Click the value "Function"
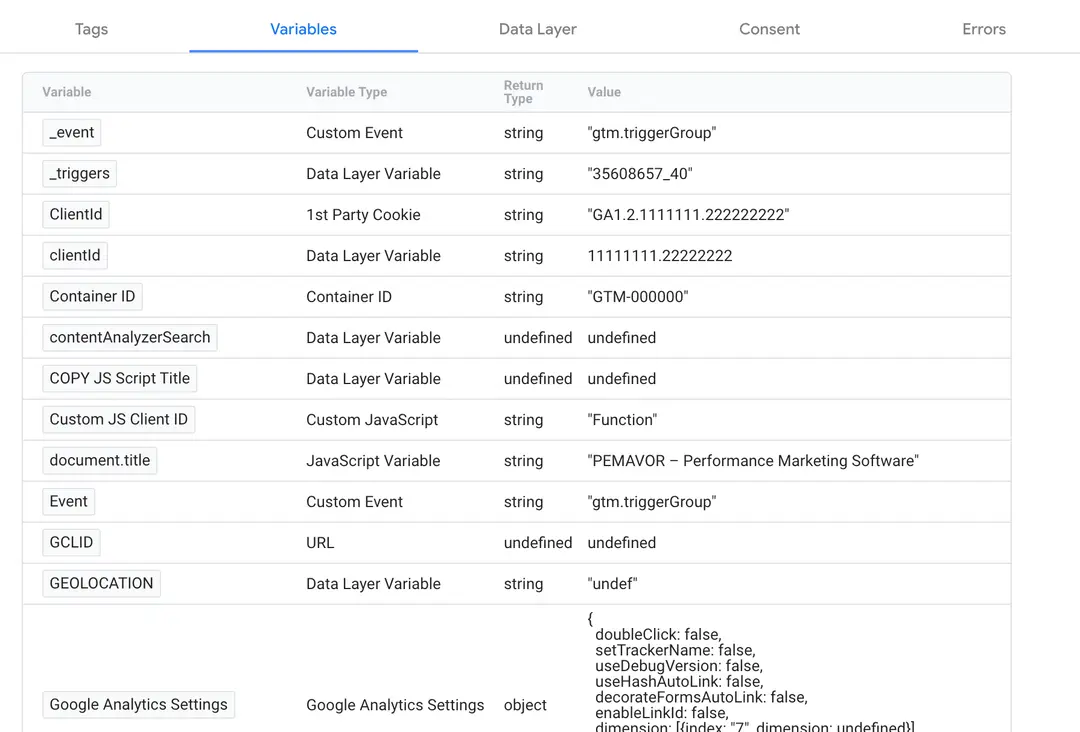Image resolution: width=1080 pixels, height=732 pixels. coord(622,420)
